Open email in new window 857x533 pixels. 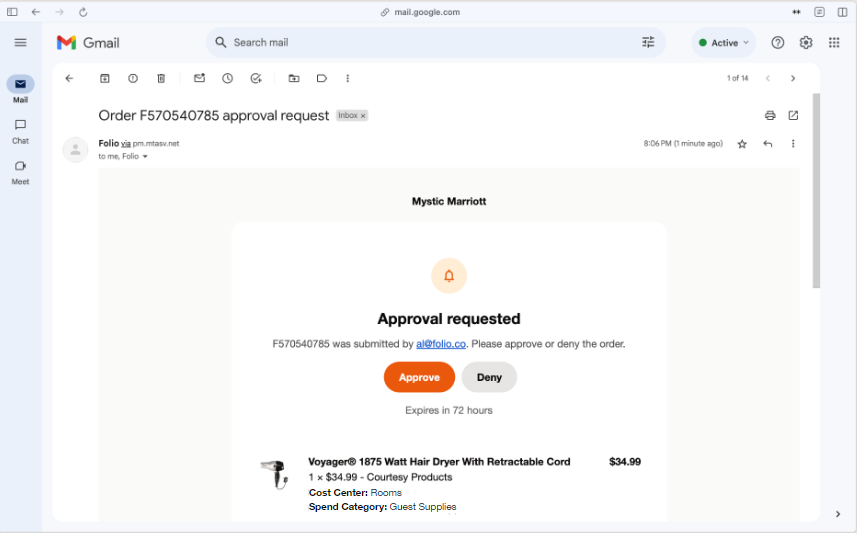click(793, 115)
